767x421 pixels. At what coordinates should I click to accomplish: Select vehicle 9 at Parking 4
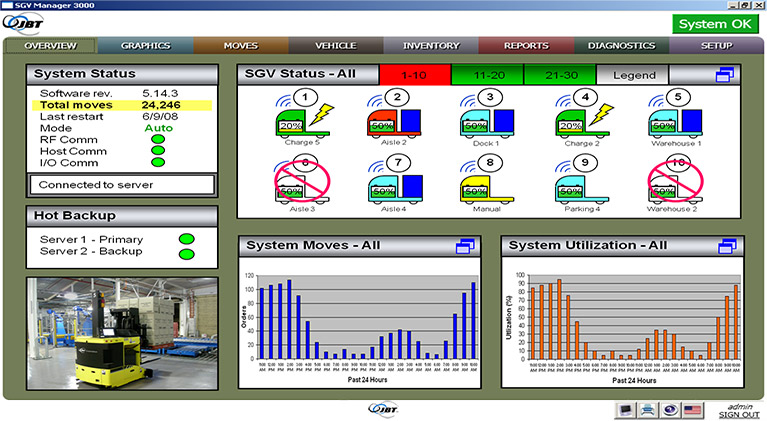click(x=580, y=185)
